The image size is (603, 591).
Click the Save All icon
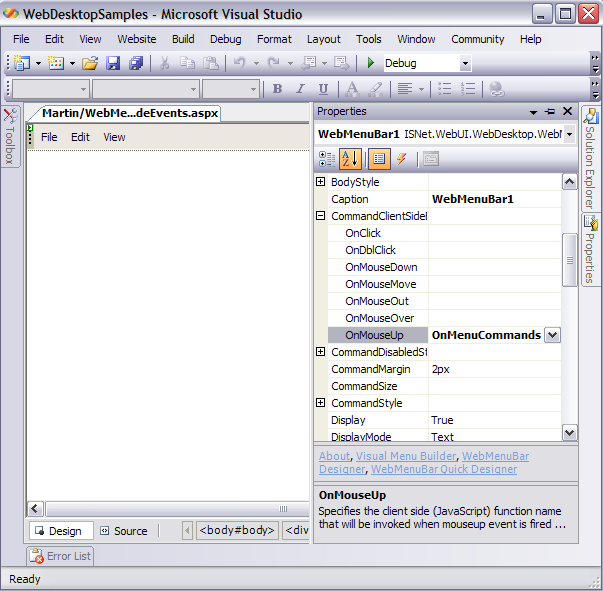point(135,63)
